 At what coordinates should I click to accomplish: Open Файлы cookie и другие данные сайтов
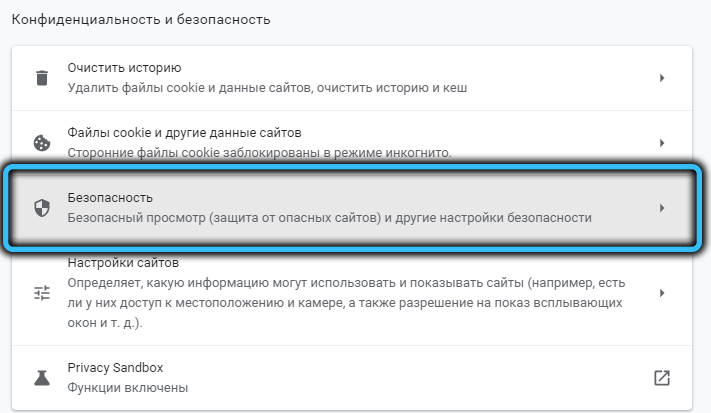(x=185, y=132)
